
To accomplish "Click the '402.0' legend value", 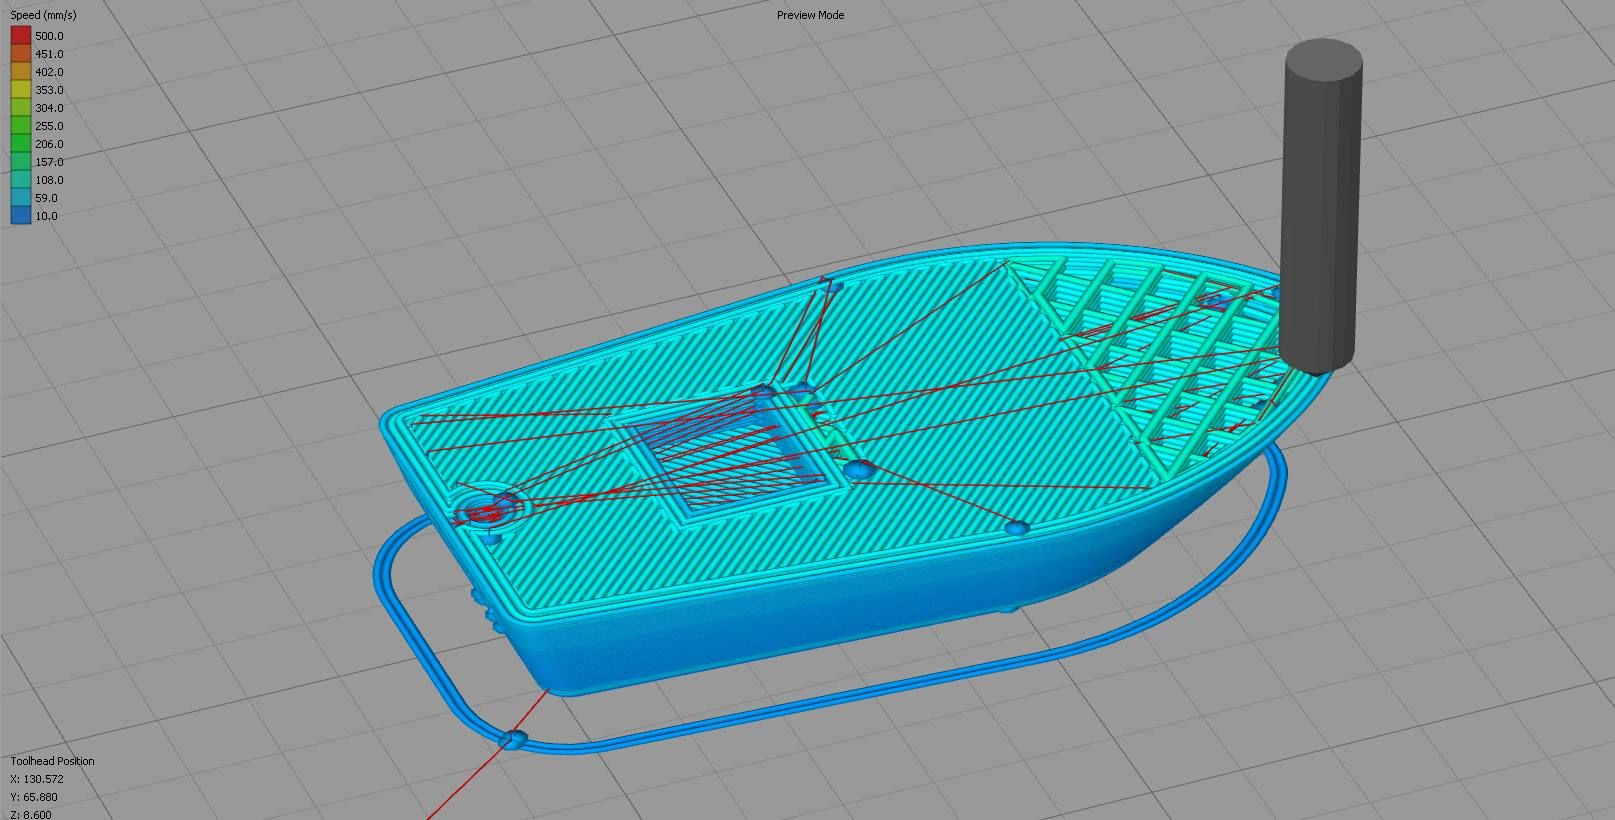I will (49, 72).
